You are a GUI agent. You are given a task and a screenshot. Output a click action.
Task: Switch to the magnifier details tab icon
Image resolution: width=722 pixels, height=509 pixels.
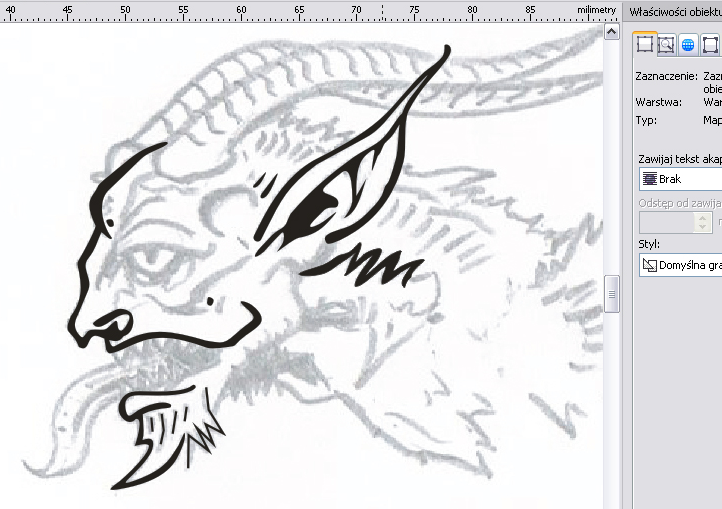tap(666, 44)
